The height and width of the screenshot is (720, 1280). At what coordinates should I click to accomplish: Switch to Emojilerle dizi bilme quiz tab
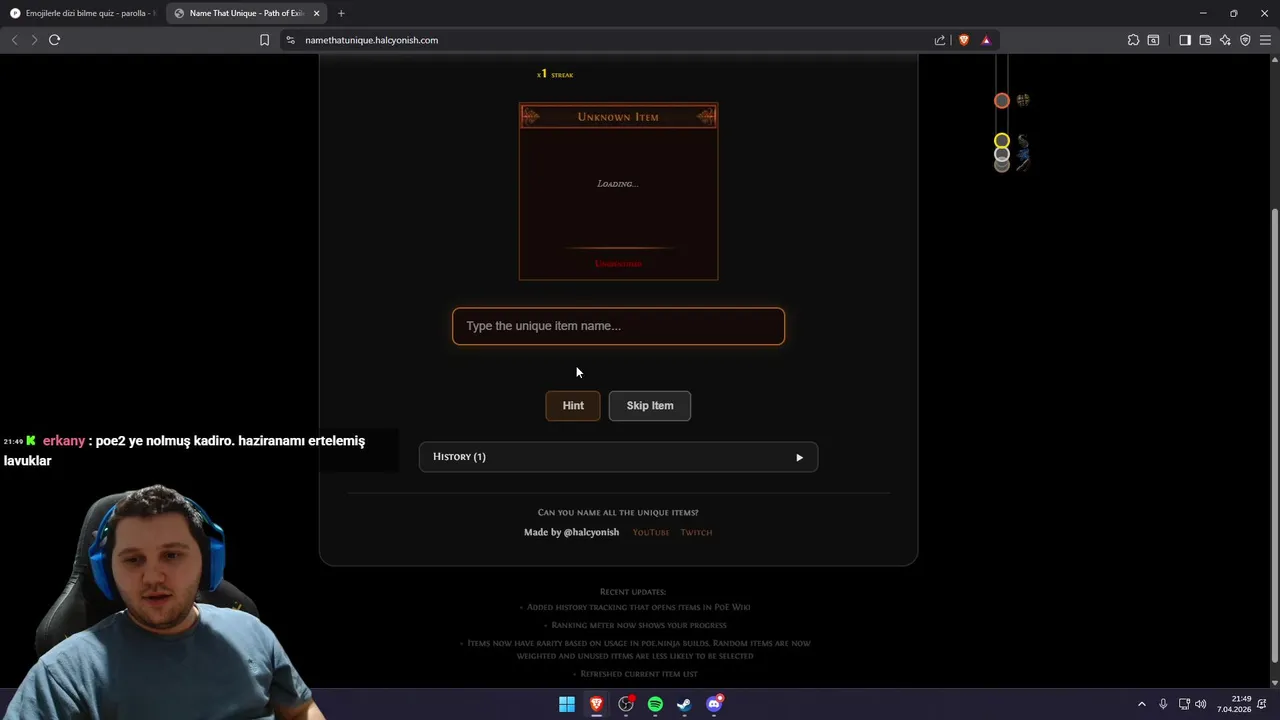pyautogui.click(x=82, y=13)
